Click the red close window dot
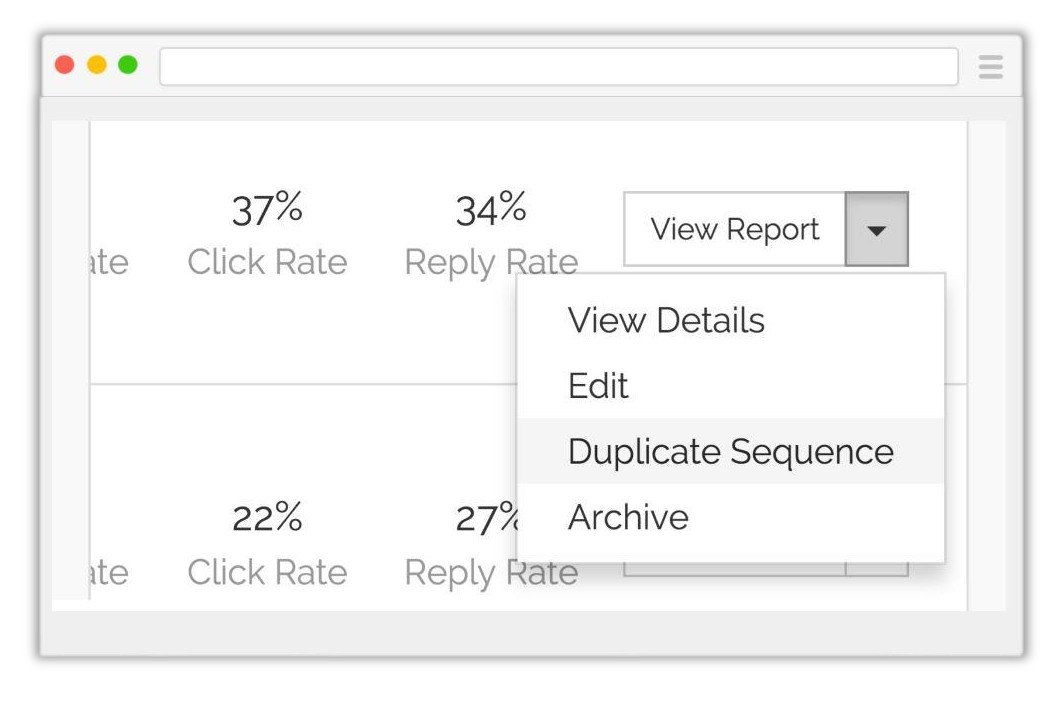The width and height of the screenshot is (1064, 725). (x=64, y=64)
